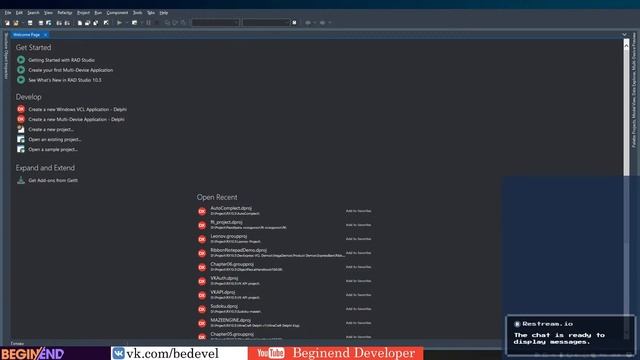
Task: Open See What's New in RAD Studio
Action: pyautogui.click(x=64, y=80)
